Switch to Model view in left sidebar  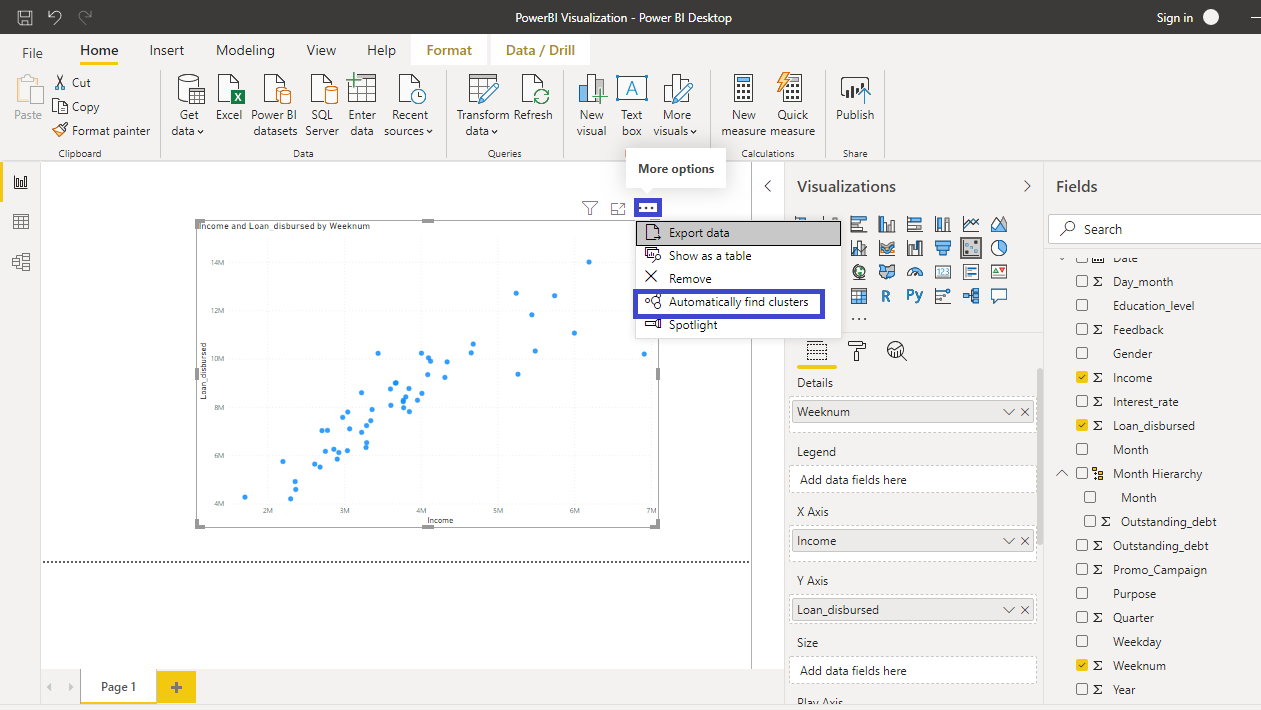coord(20,262)
